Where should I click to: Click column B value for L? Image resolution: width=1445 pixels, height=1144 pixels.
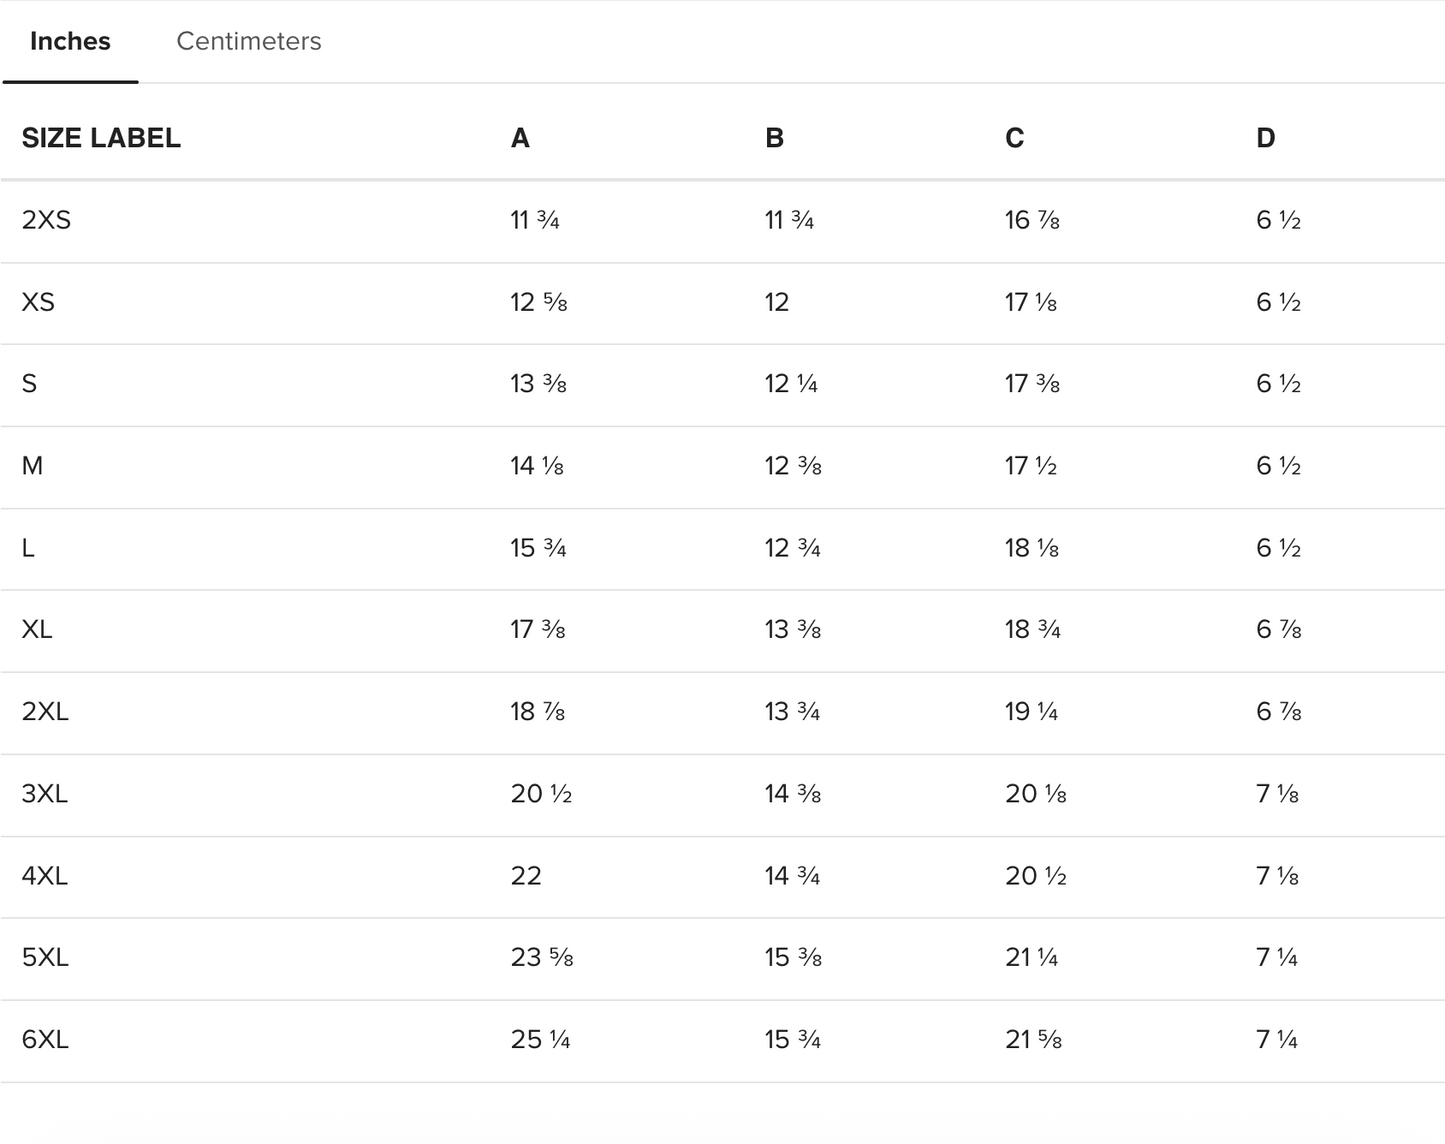click(x=792, y=548)
